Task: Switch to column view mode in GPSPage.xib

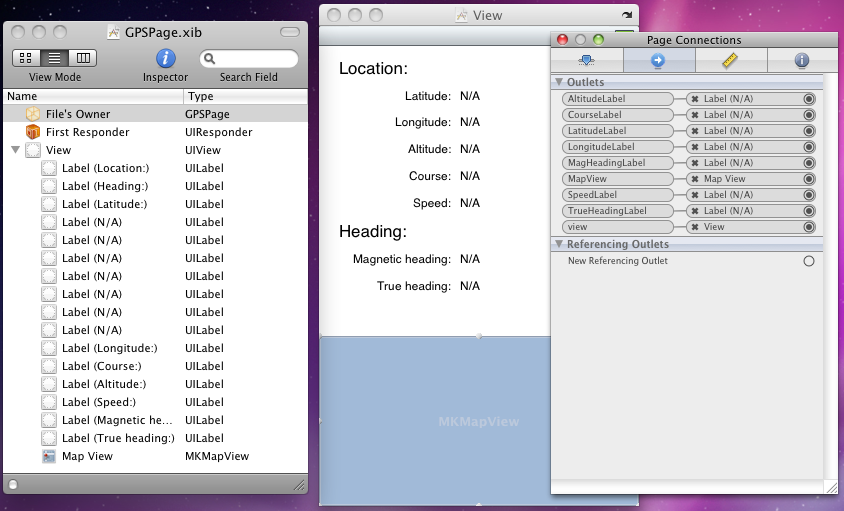Action: point(83,58)
